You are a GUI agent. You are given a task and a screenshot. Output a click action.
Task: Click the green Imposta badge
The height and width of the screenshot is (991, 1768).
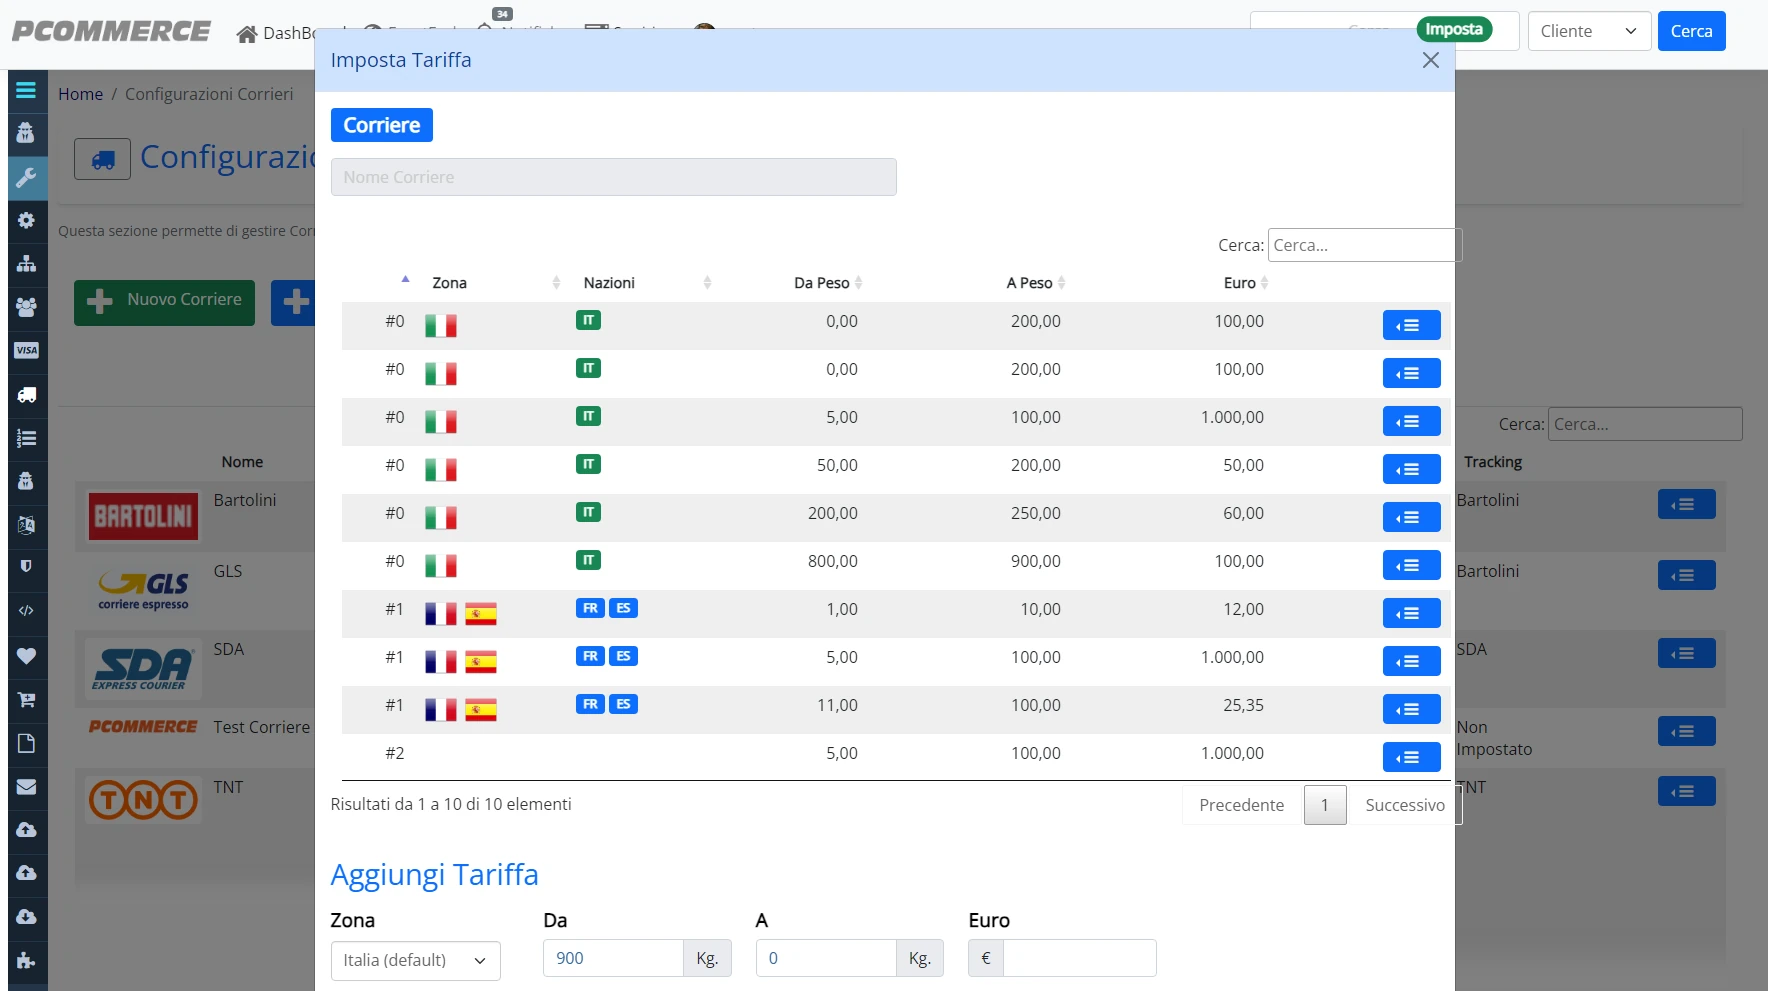tap(1454, 29)
